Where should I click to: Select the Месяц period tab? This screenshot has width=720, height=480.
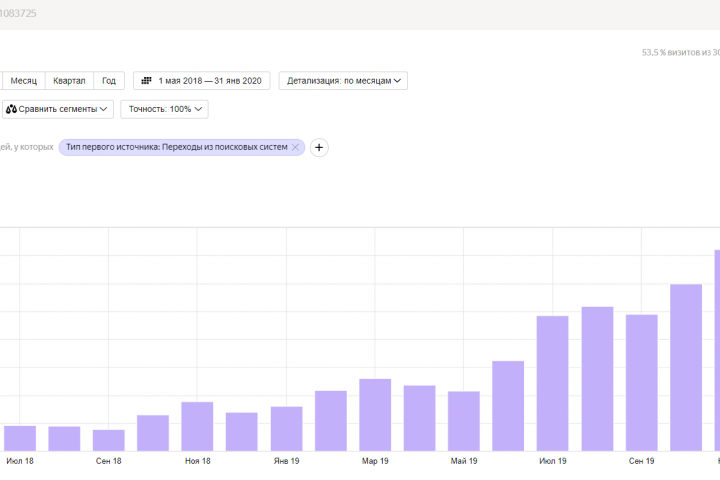point(23,81)
